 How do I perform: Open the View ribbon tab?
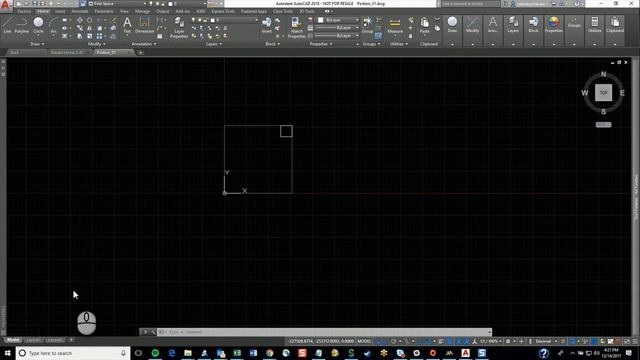point(124,11)
